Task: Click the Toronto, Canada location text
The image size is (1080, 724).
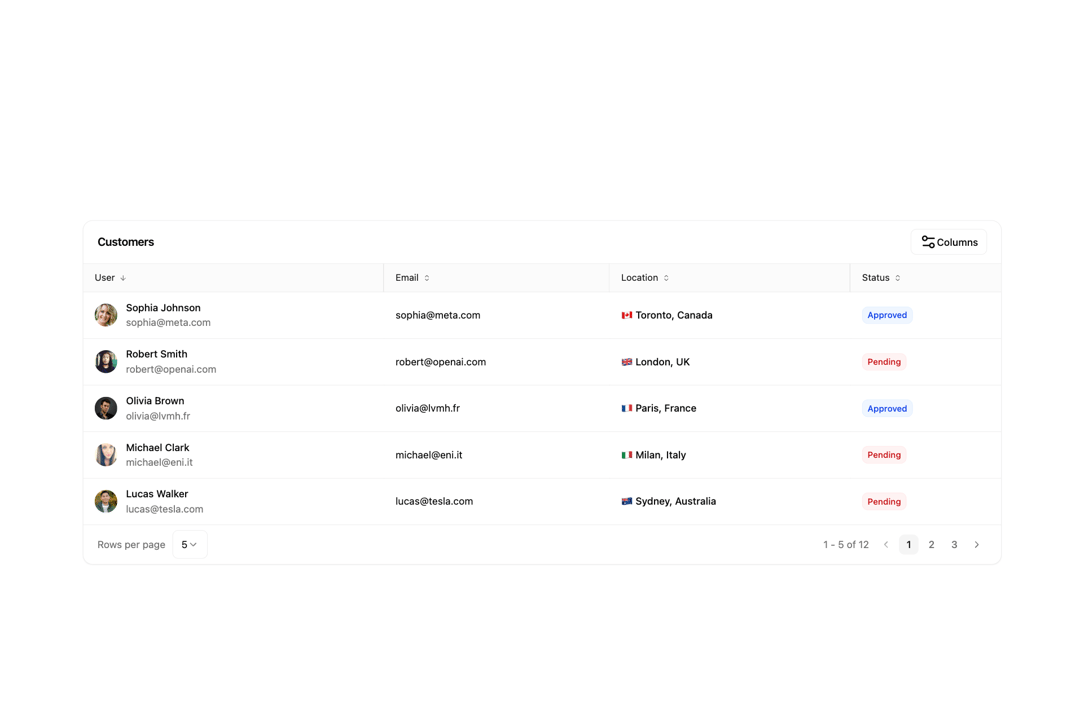Action: 674,316
